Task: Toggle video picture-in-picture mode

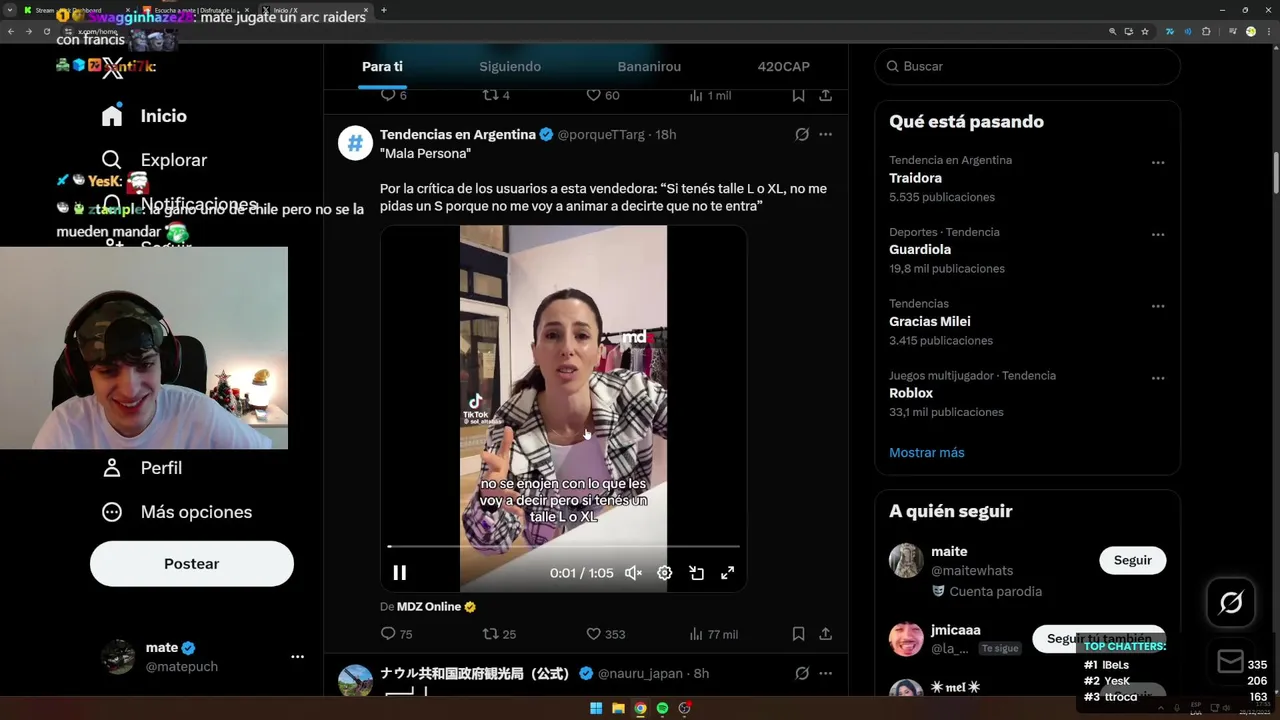Action: [x=696, y=573]
